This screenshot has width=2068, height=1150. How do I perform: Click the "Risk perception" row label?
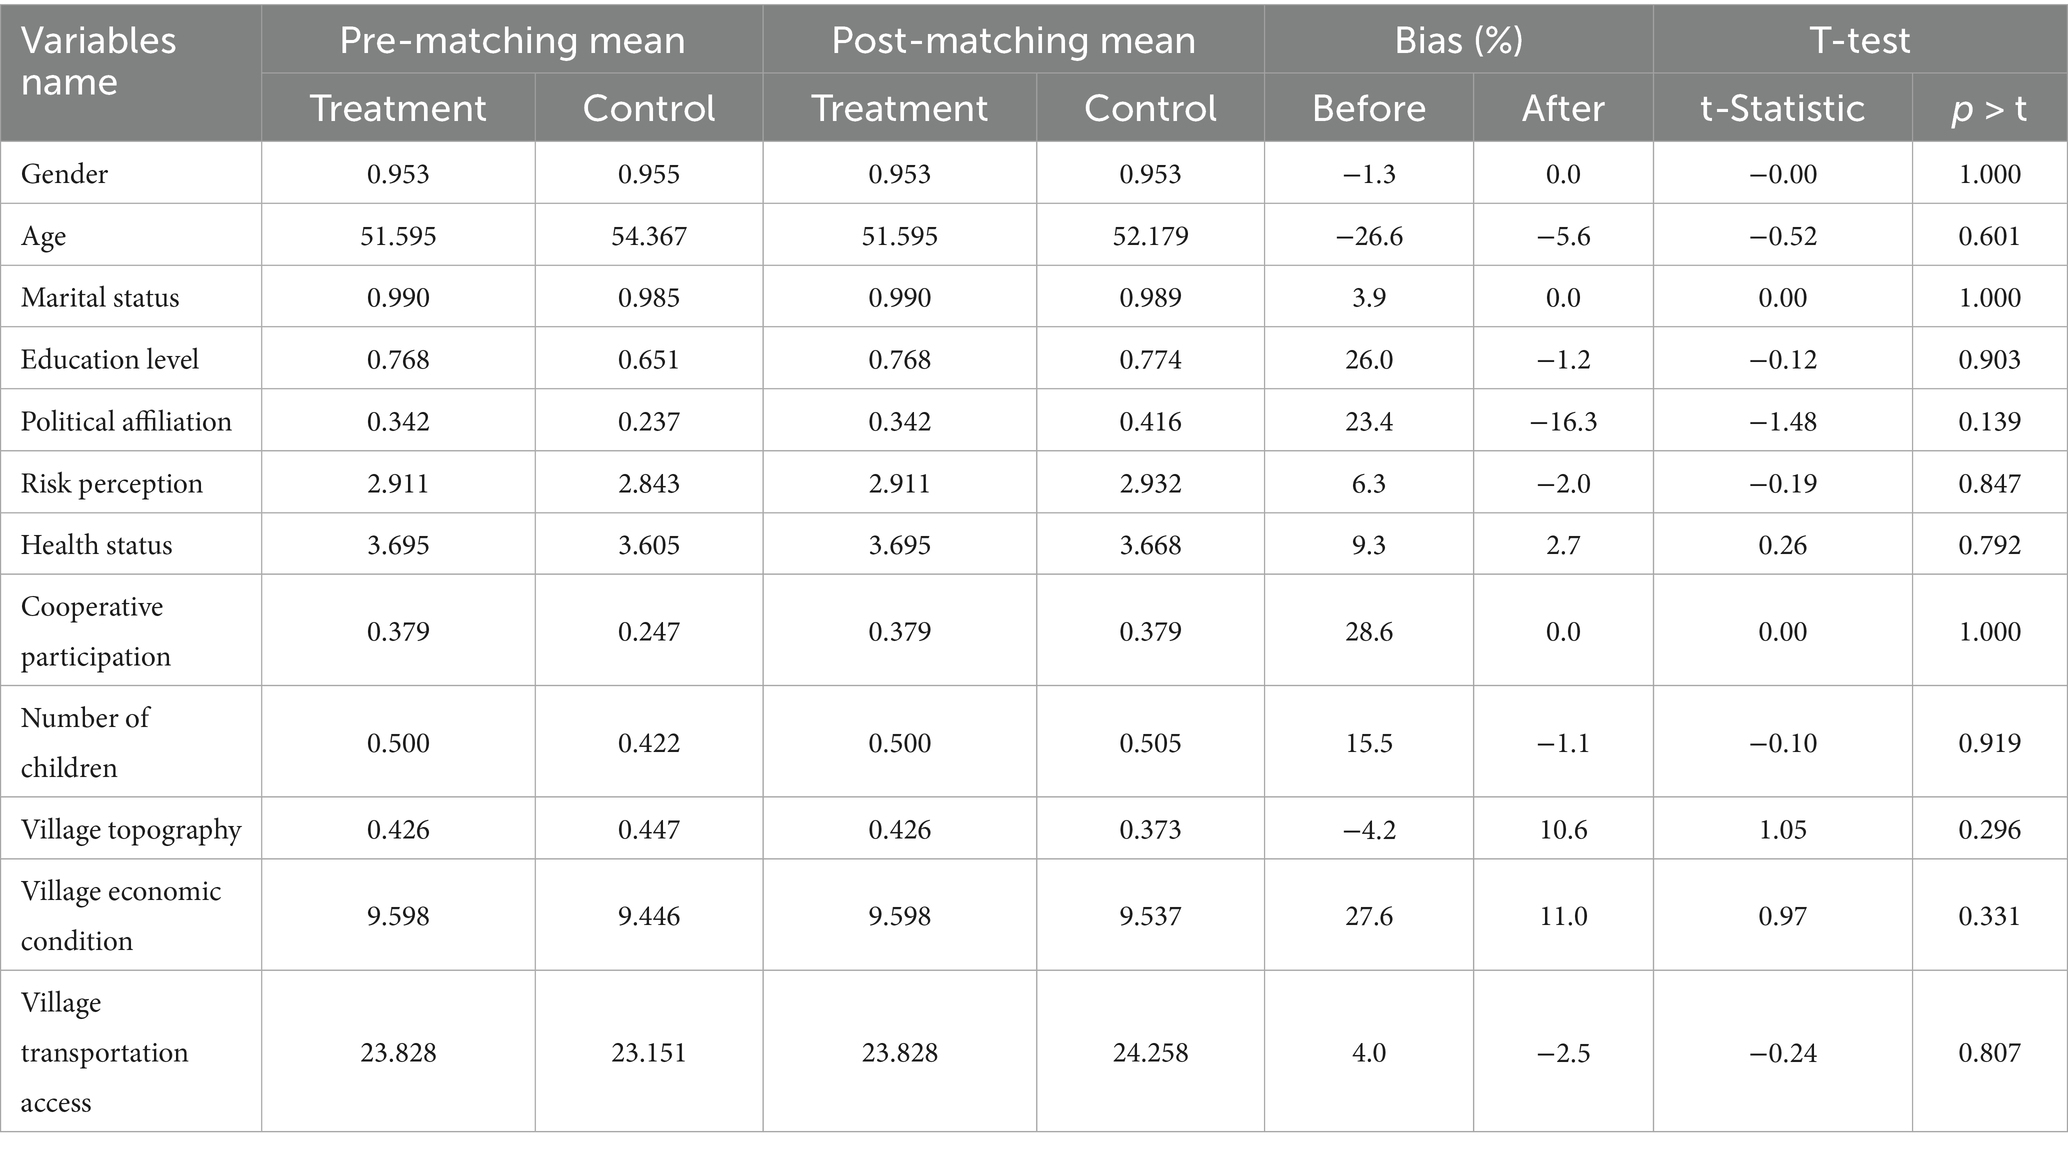point(112,484)
